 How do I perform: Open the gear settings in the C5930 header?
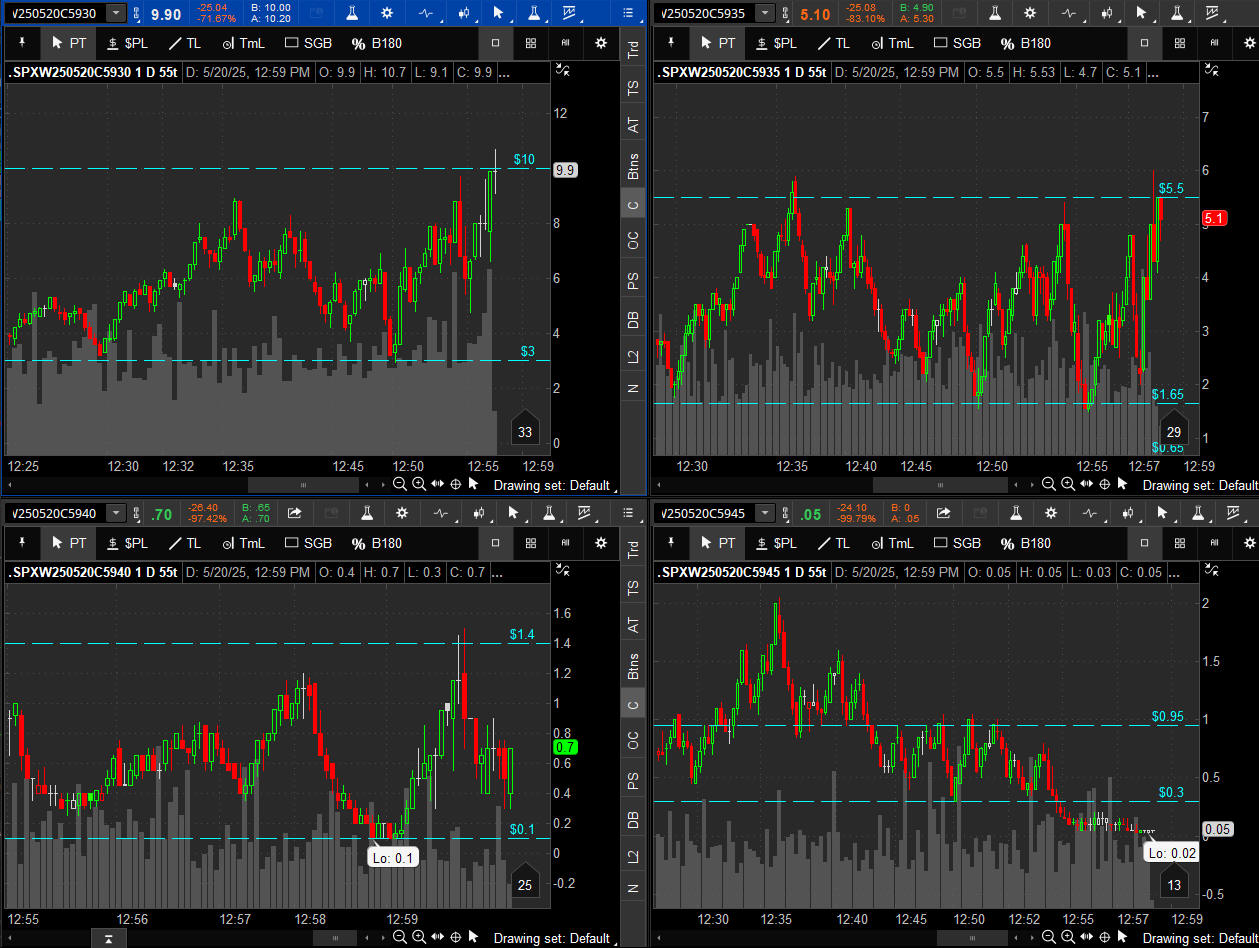coord(389,13)
